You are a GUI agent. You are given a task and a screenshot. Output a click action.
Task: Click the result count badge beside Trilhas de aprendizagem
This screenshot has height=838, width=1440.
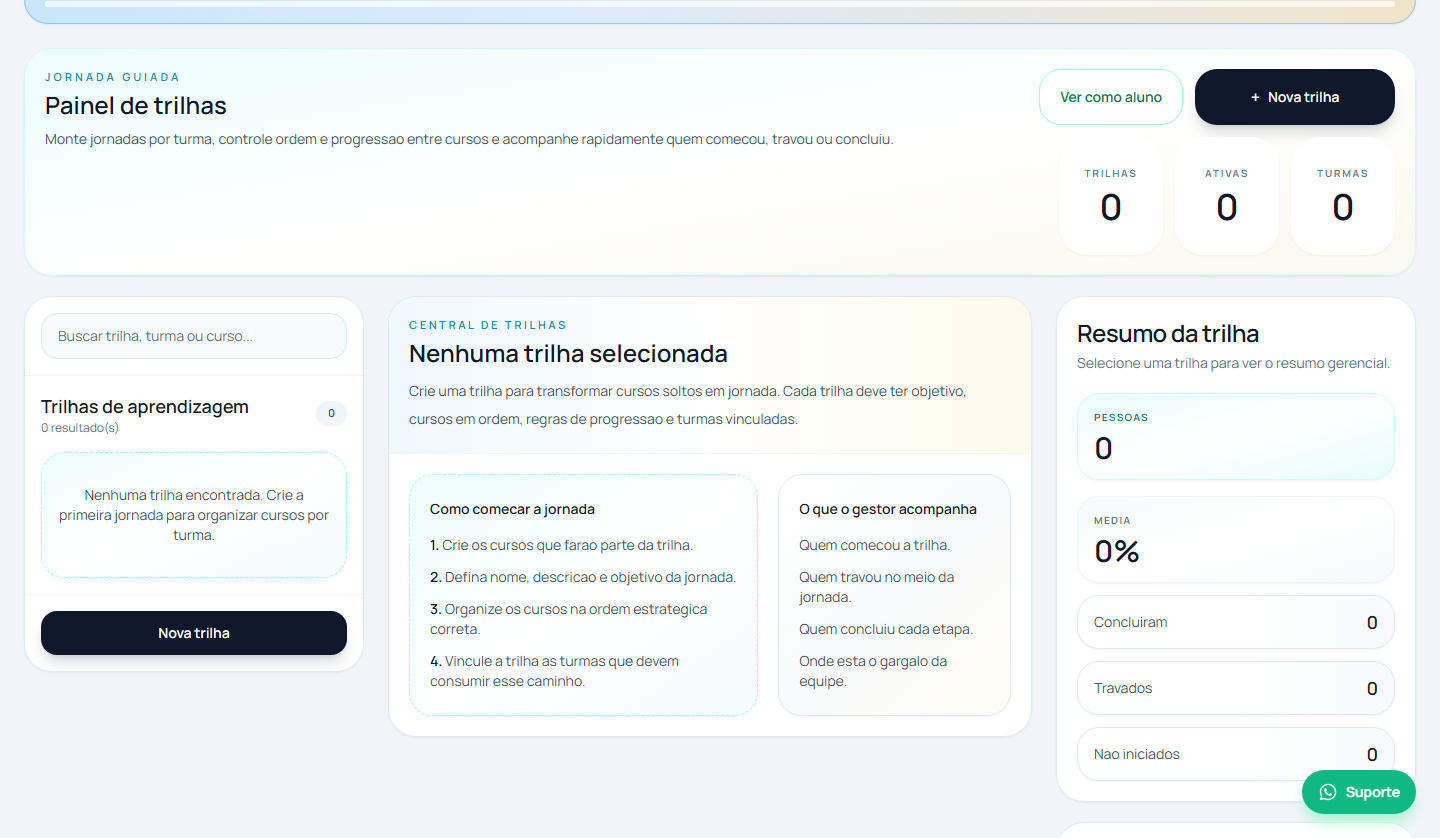point(331,413)
